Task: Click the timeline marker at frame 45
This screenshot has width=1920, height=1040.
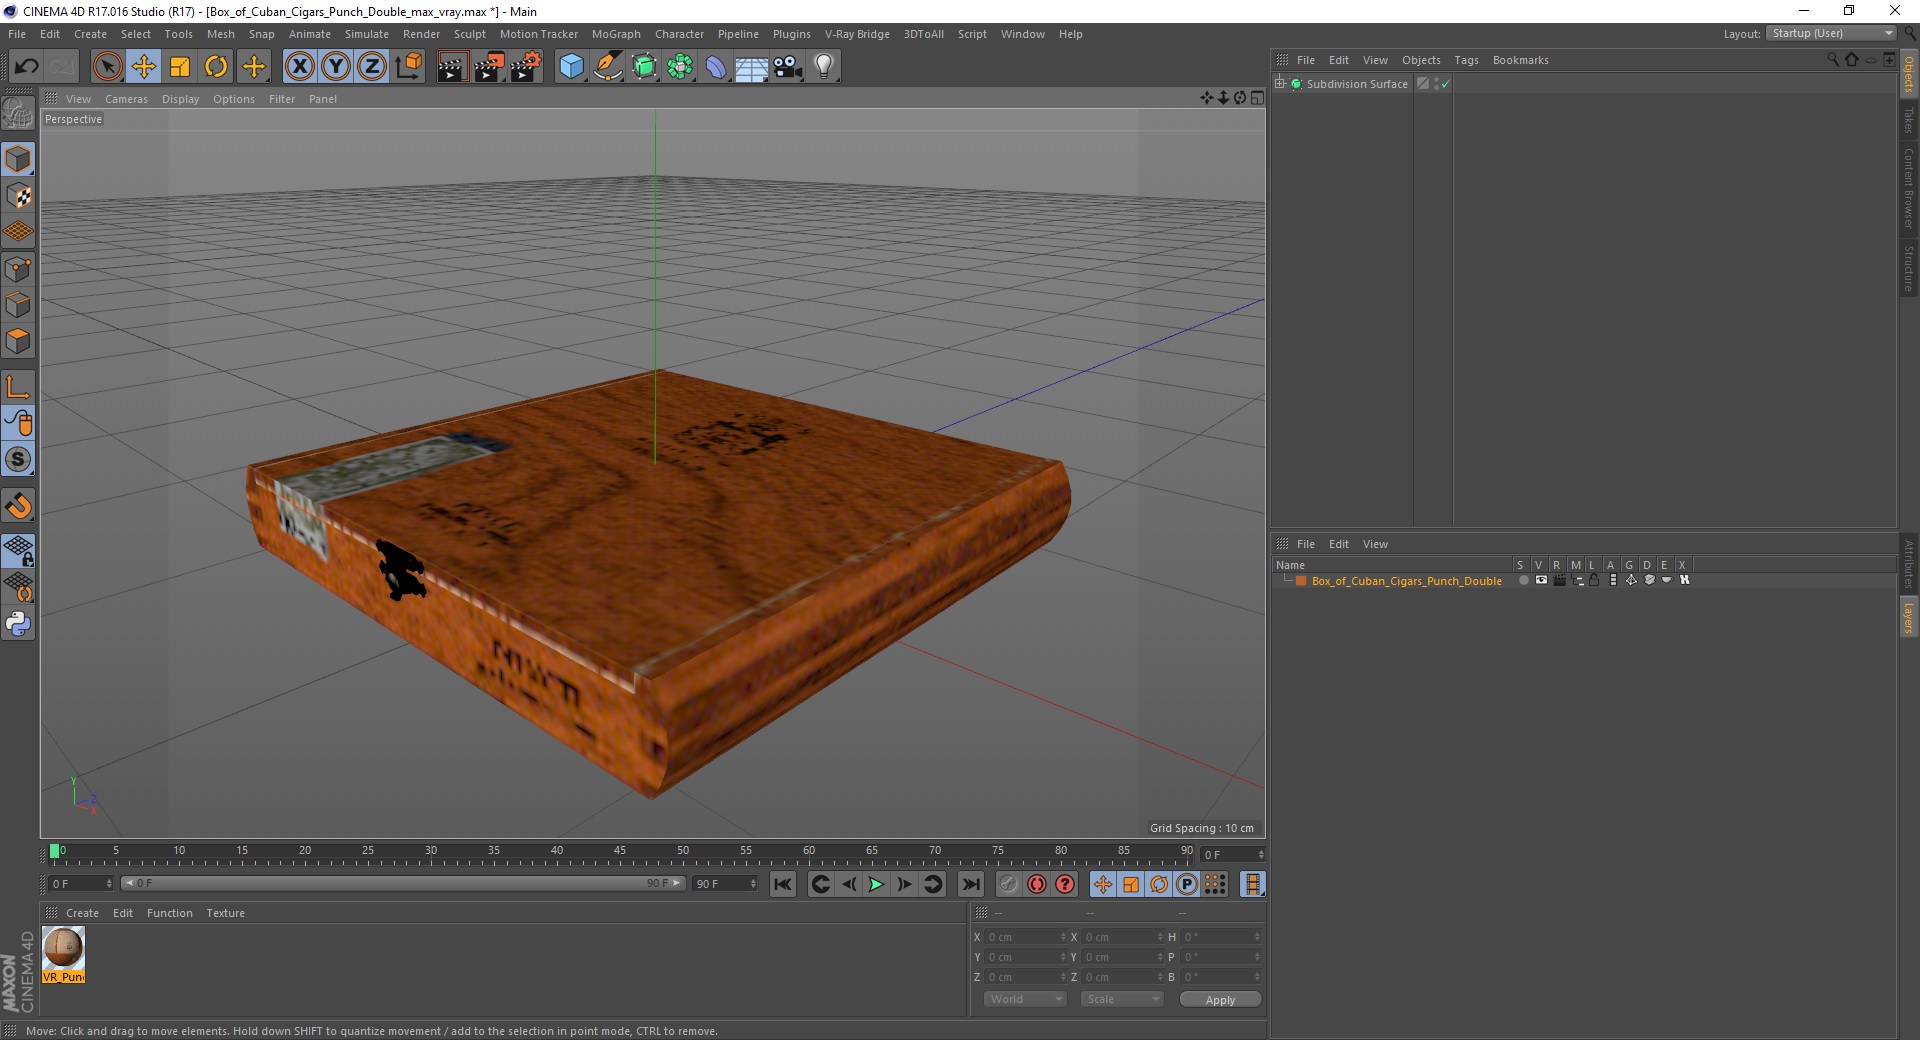Action: click(620, 851)
